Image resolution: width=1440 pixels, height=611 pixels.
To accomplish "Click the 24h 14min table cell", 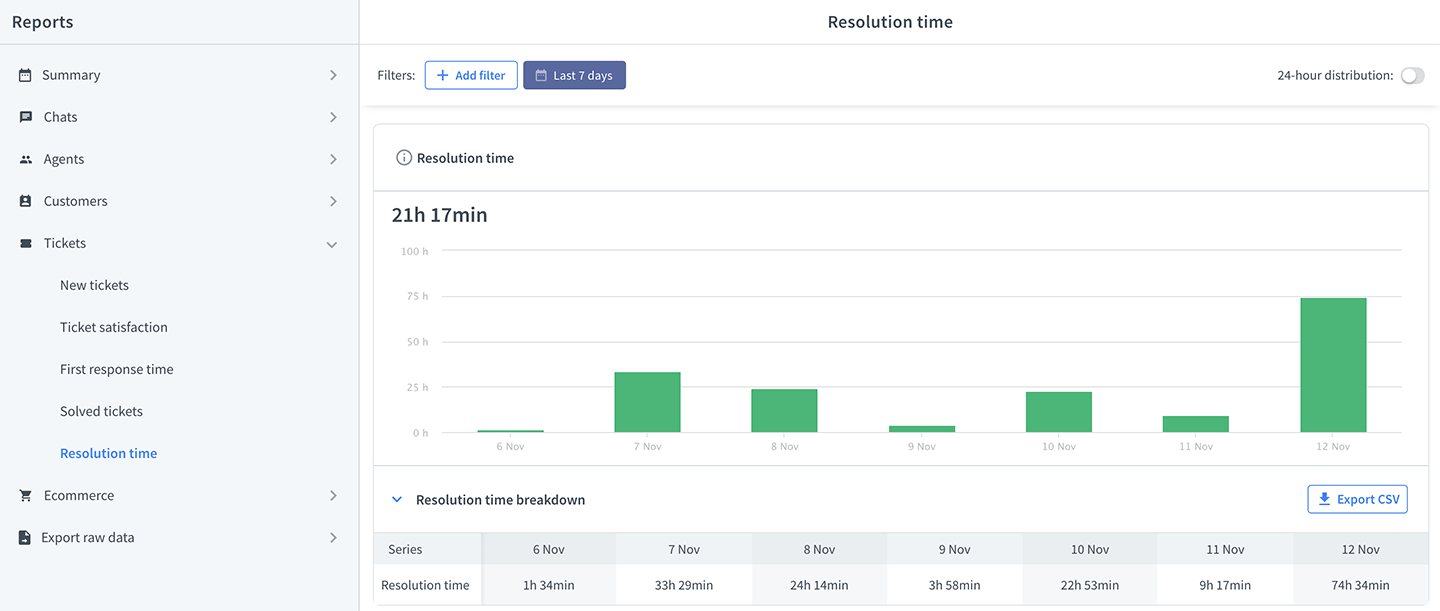I will (819, 585).
